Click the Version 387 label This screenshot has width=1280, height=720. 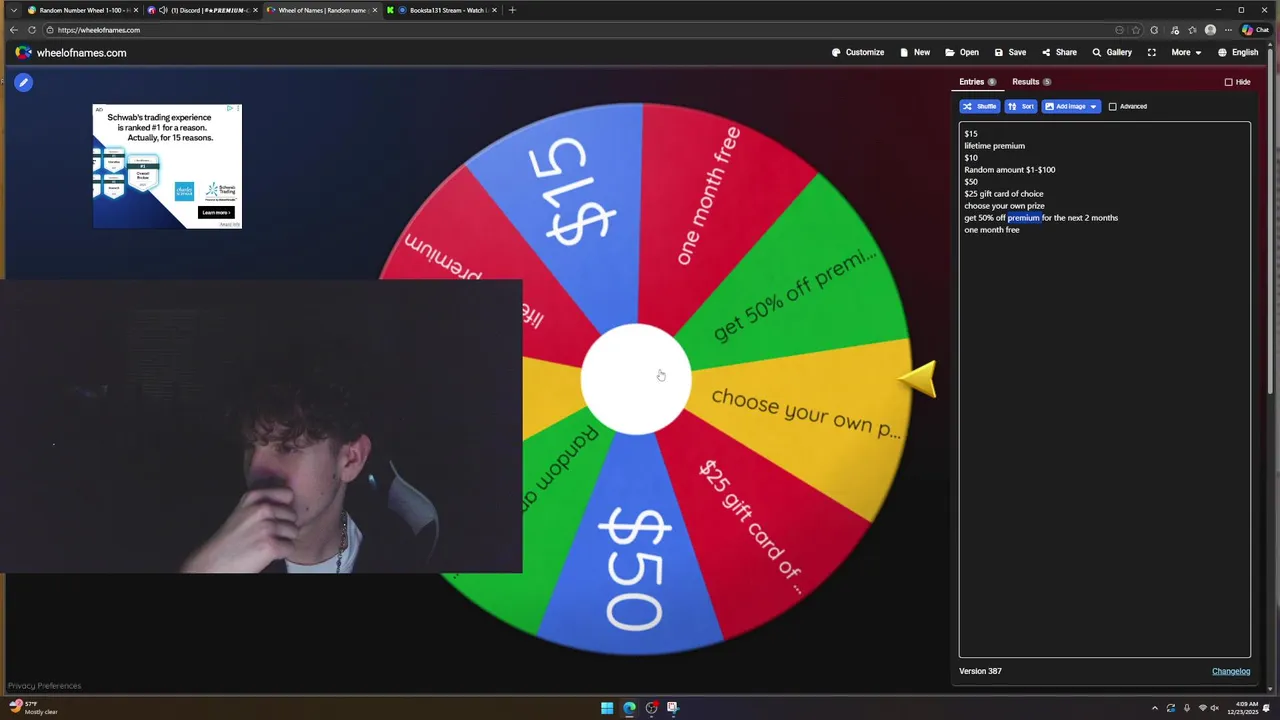[980, 671]
